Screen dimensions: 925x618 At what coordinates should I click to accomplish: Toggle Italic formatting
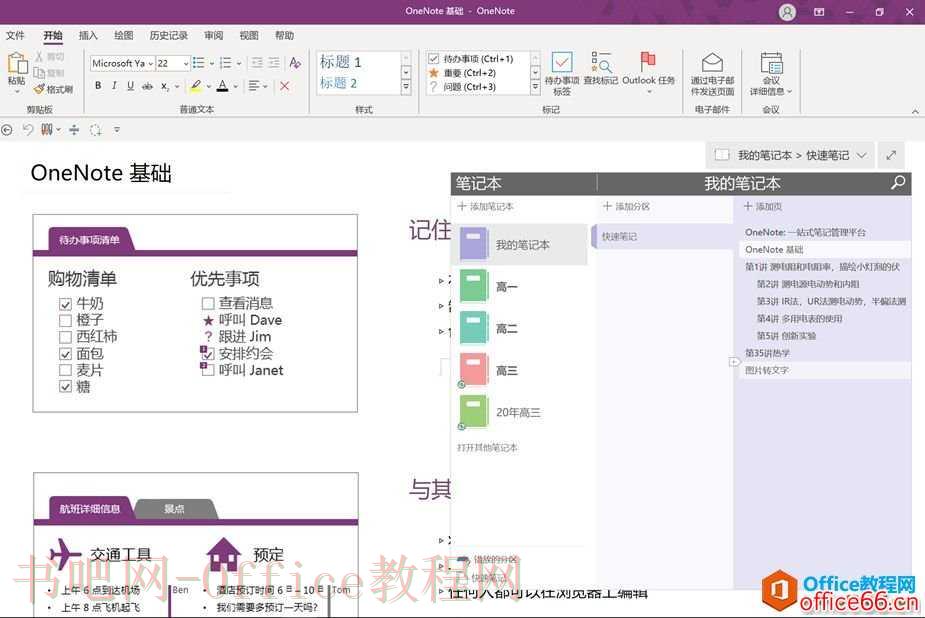point(114,86)
